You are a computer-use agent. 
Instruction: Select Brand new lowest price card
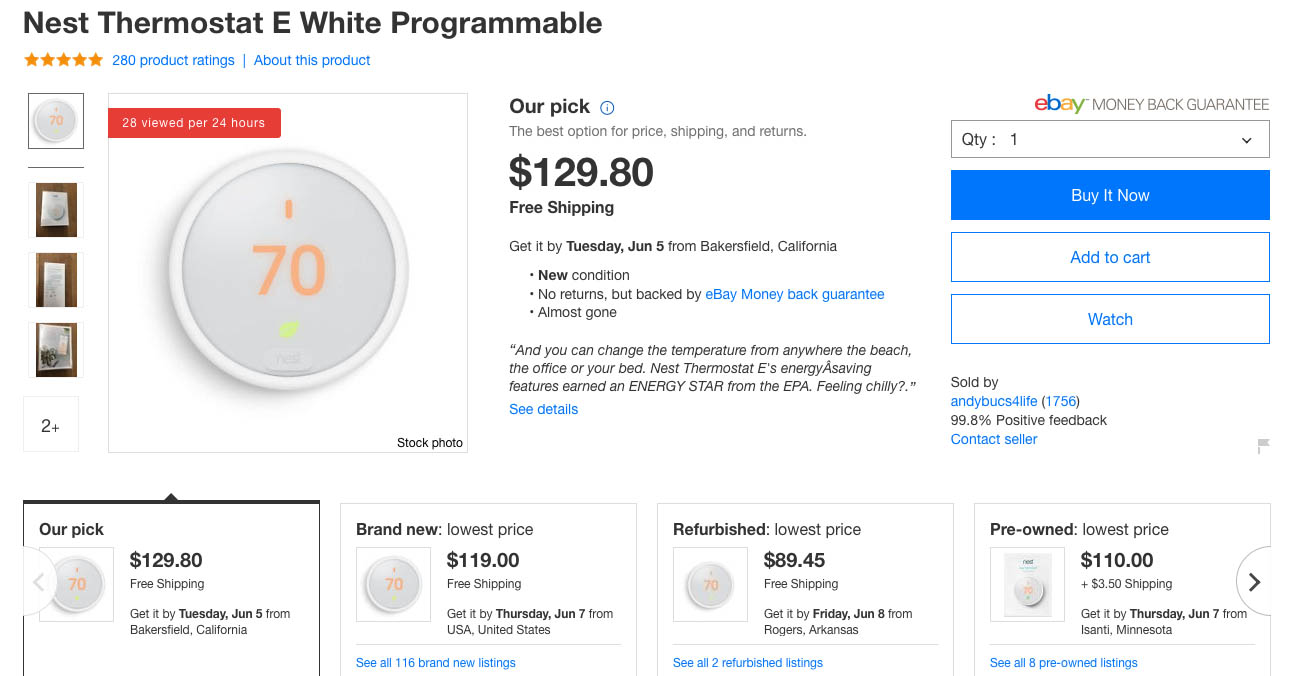488,589
